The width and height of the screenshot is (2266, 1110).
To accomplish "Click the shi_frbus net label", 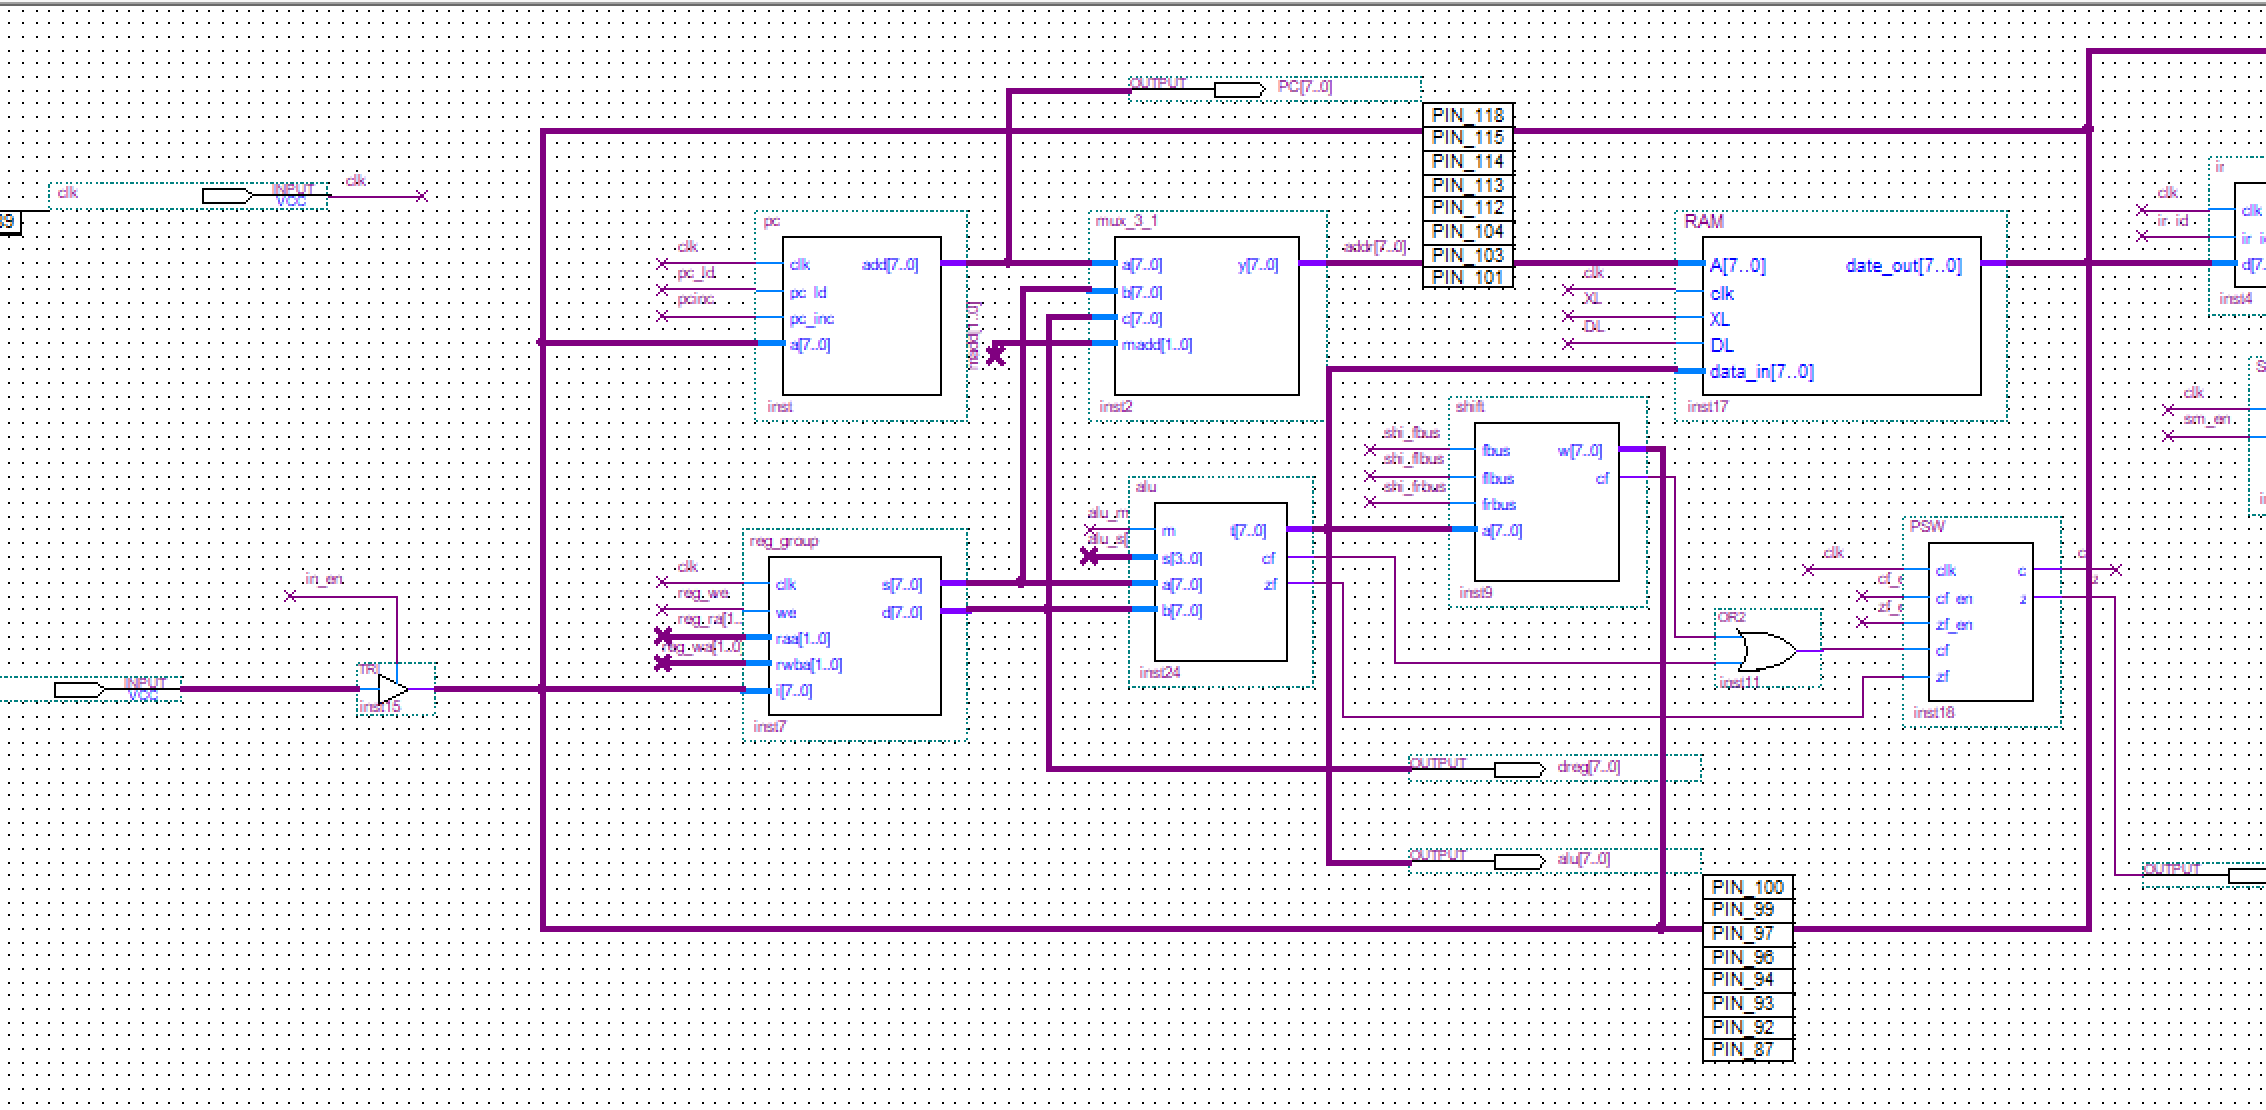I will pyautogui.click(x=1415, y=487).
